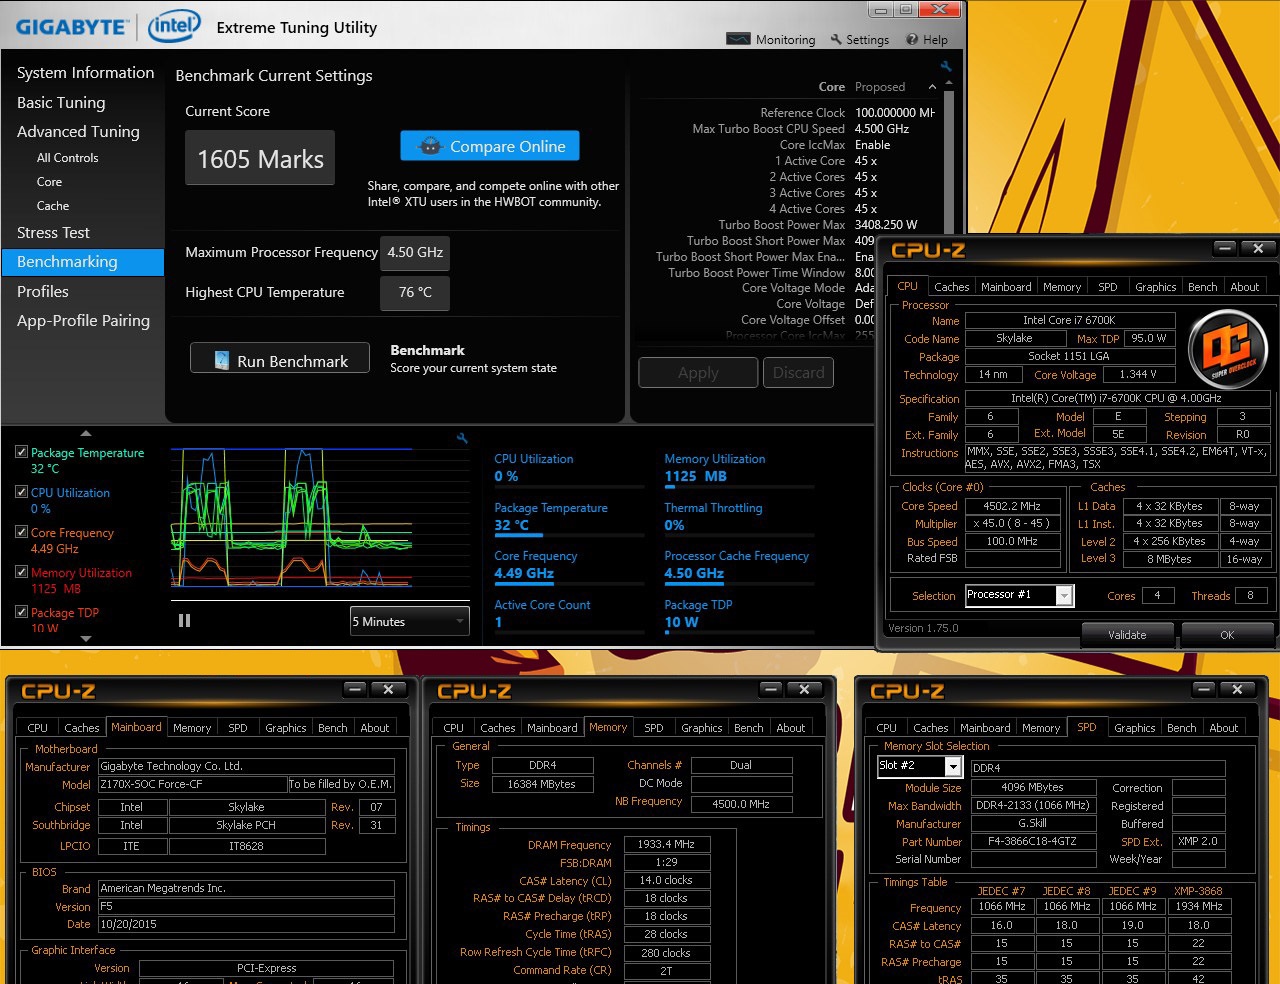Screen dimensions: 1280x984
Task: Click the 1605 Marks score box
Action: click(x=260, y=158)
